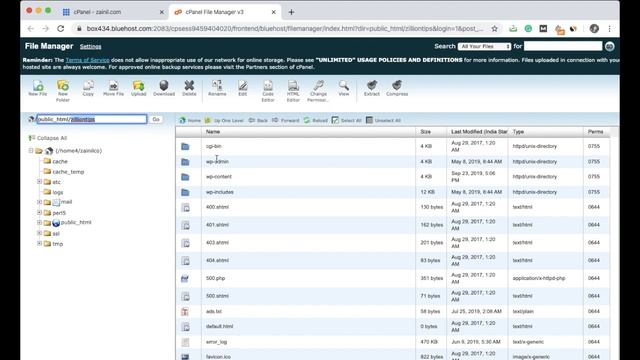Submit search with the round button
The height and width of the screenshot is (360, 640).
[x=609, y=46]
